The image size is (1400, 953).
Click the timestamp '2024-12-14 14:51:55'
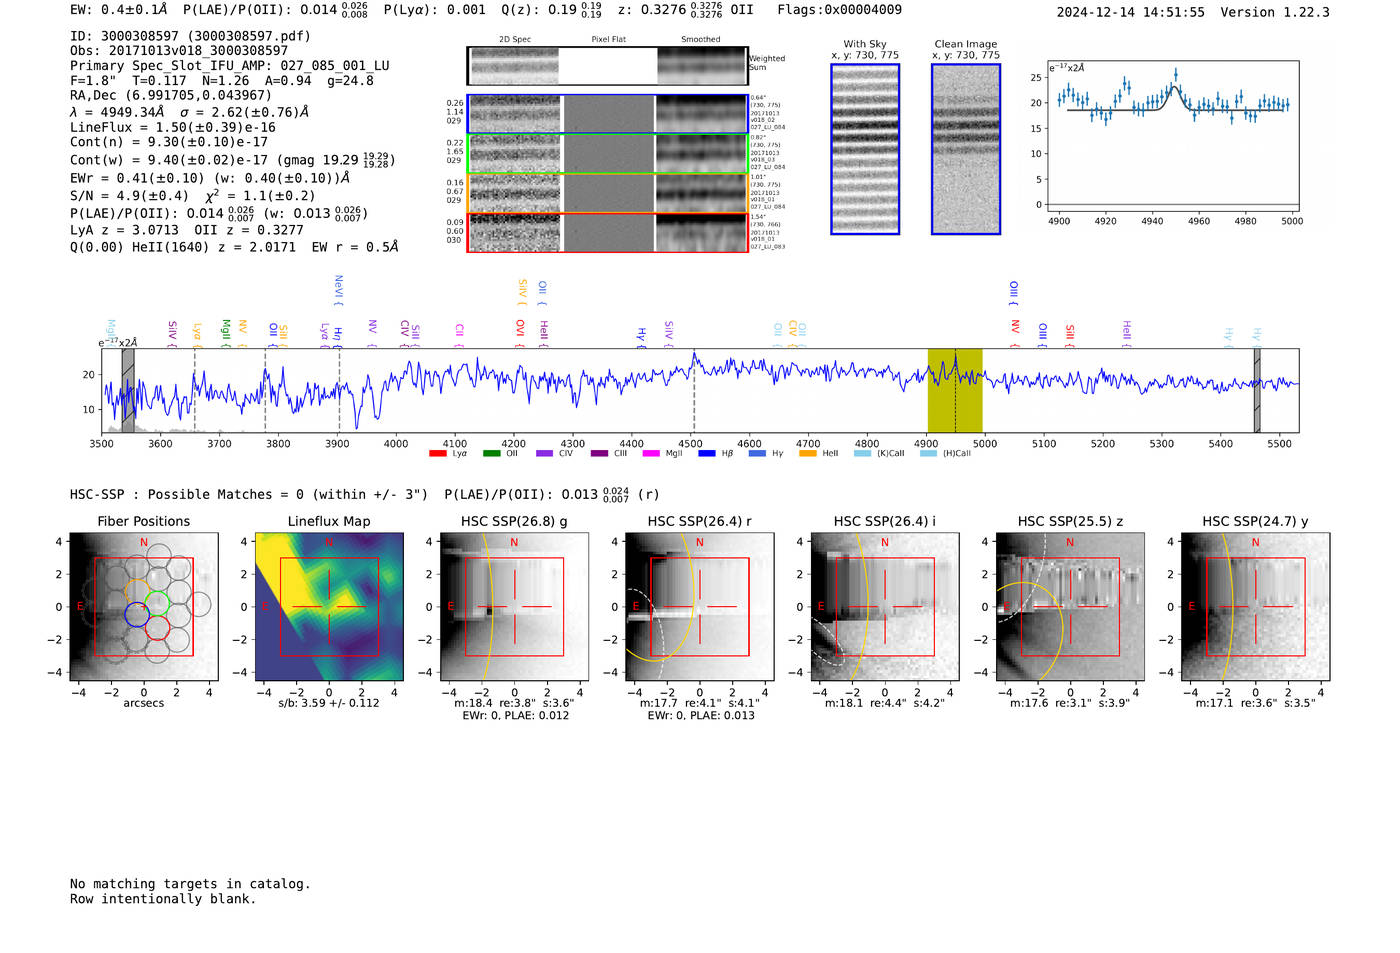[x=1131, y=12]
